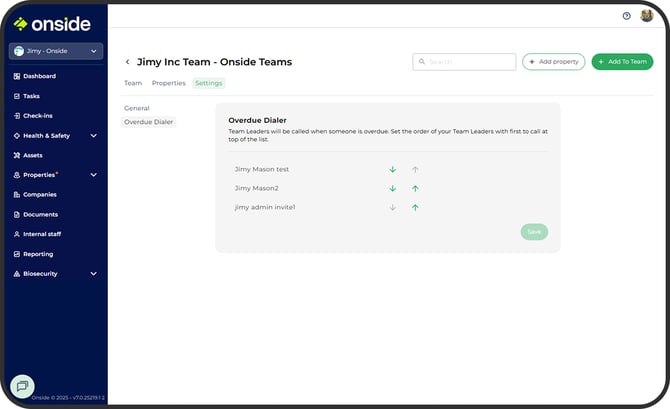Click the Add To Team button
Screen dimensions: 670x409
[x=622, y=62]
